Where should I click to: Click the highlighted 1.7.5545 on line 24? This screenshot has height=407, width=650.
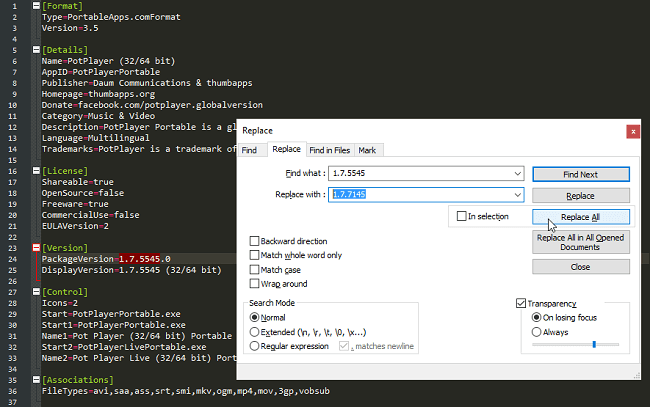[139, 259]
